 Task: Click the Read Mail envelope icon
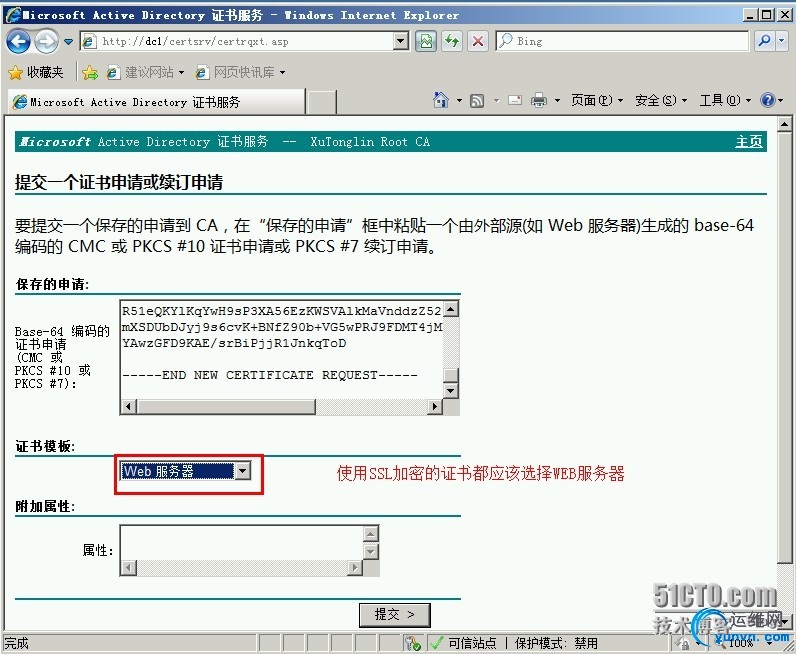point(515,101)
